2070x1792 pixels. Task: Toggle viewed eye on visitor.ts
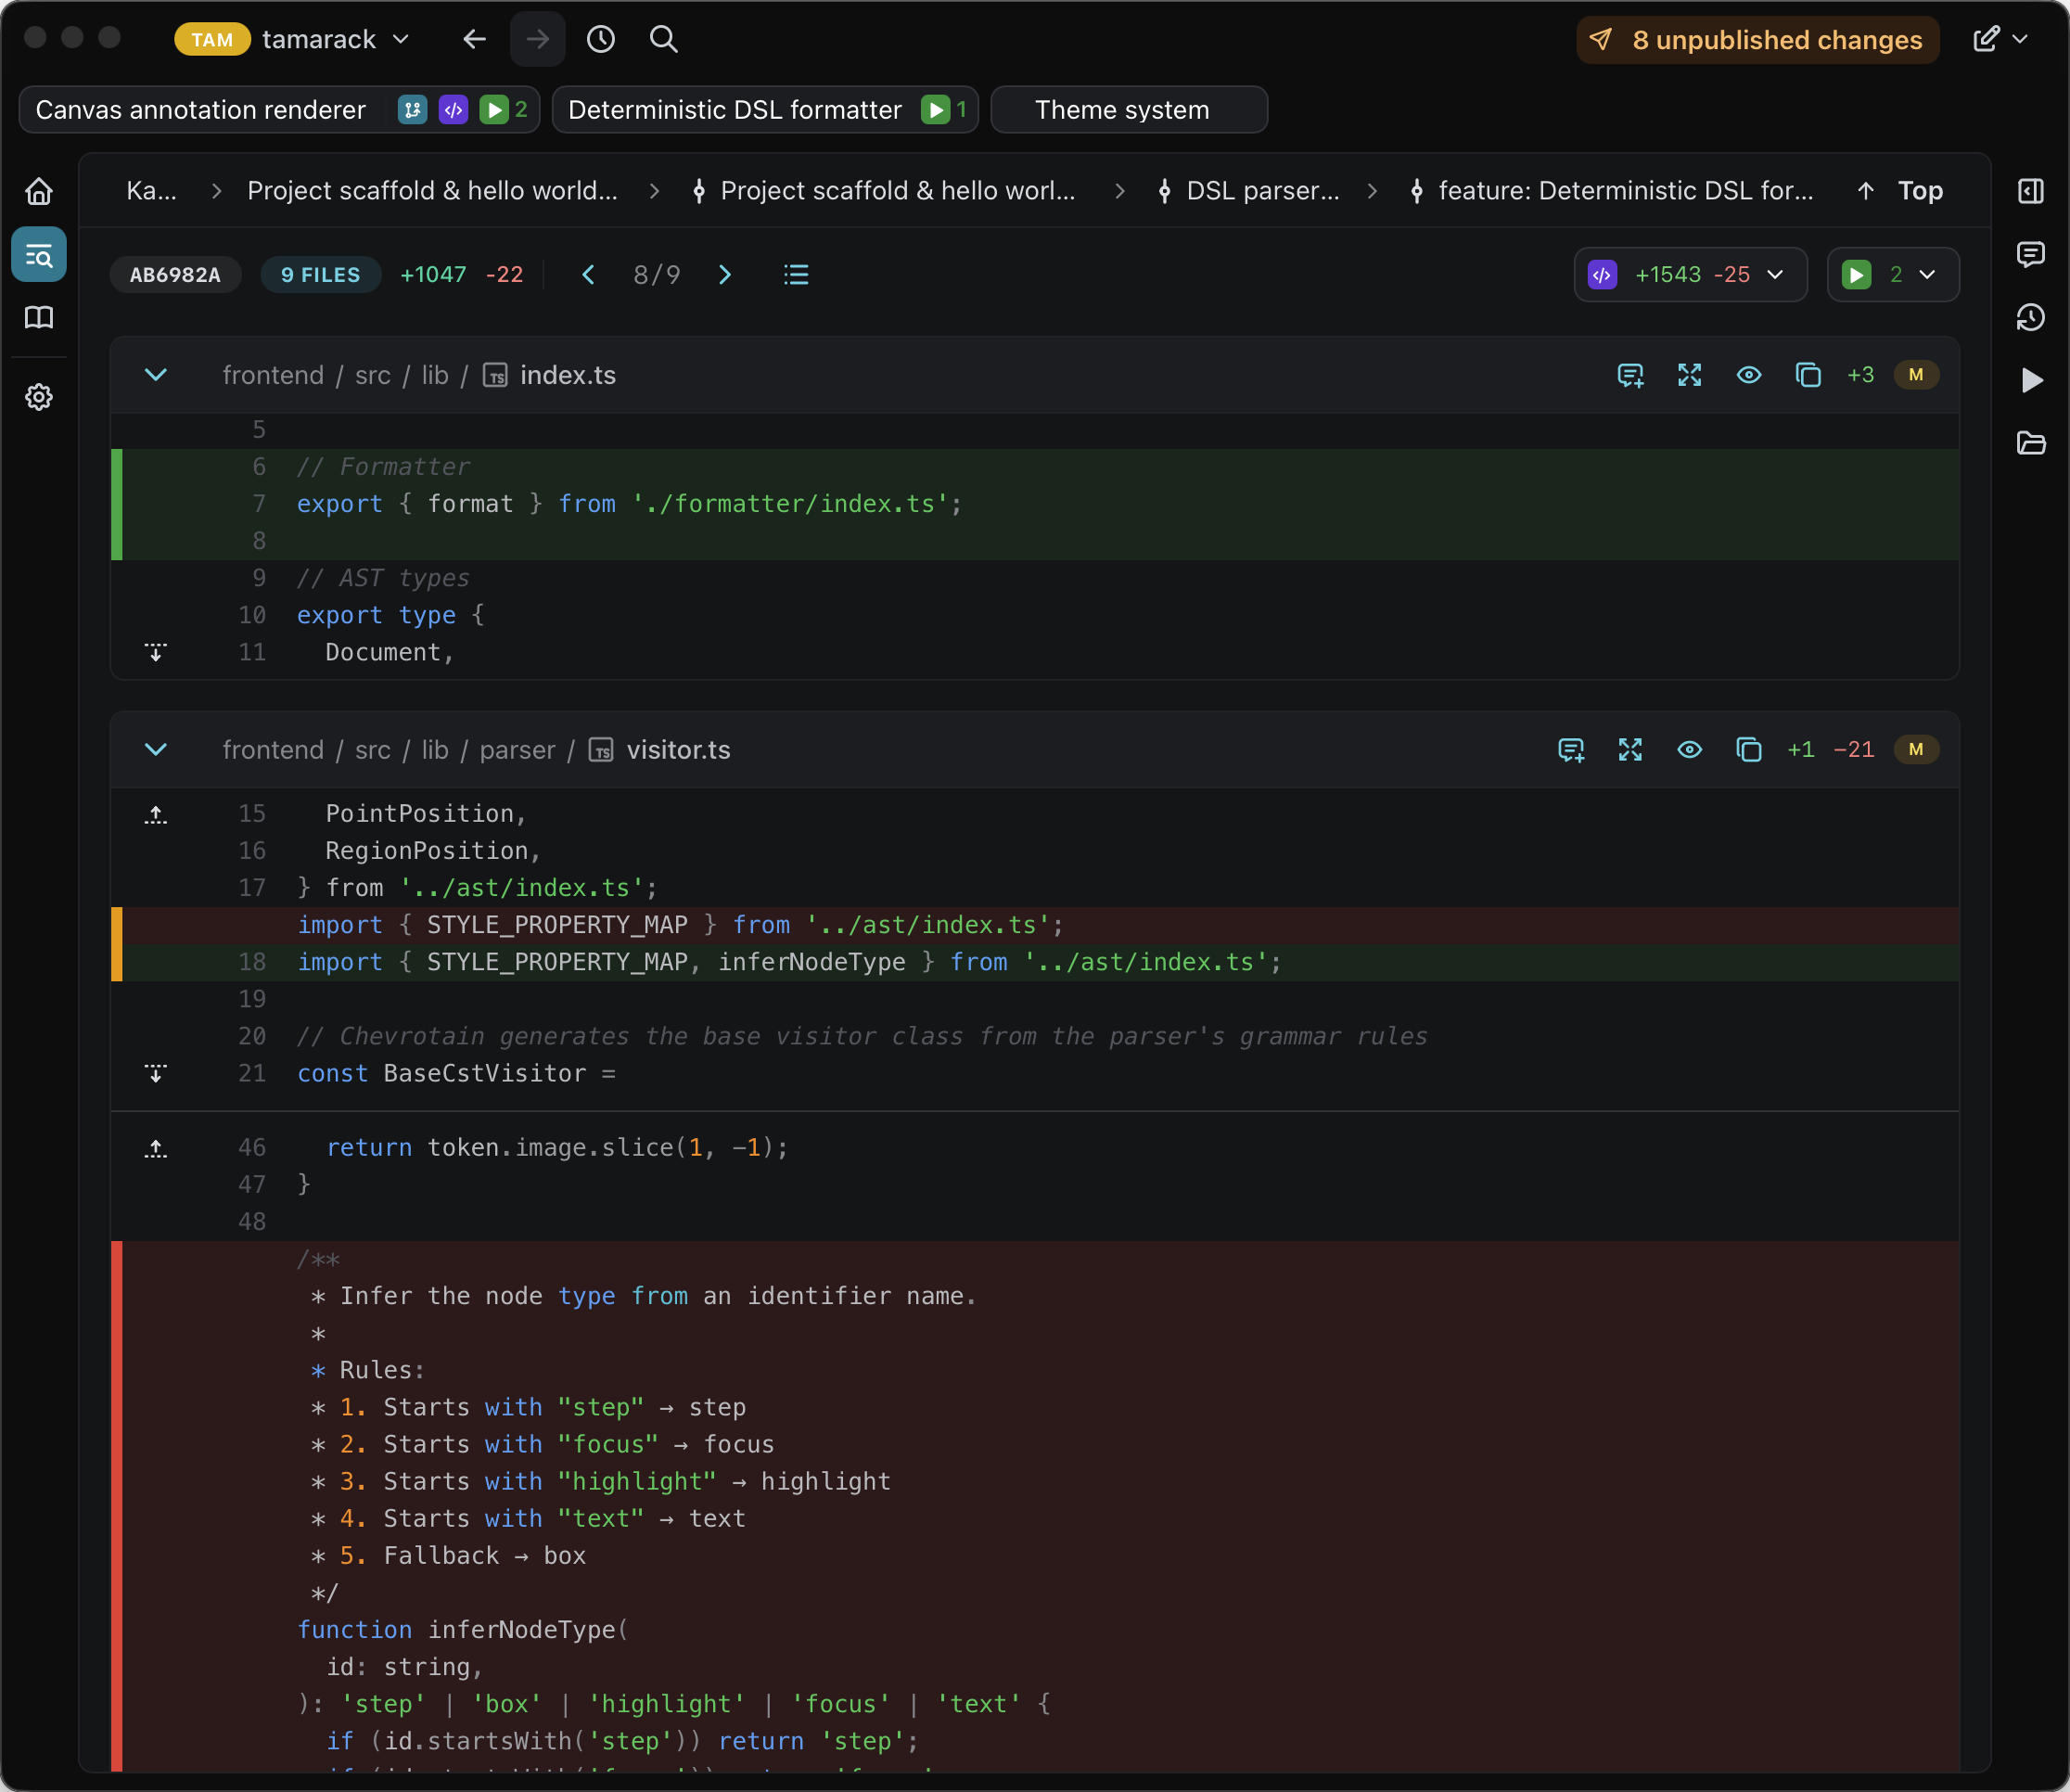[1689, 750]
